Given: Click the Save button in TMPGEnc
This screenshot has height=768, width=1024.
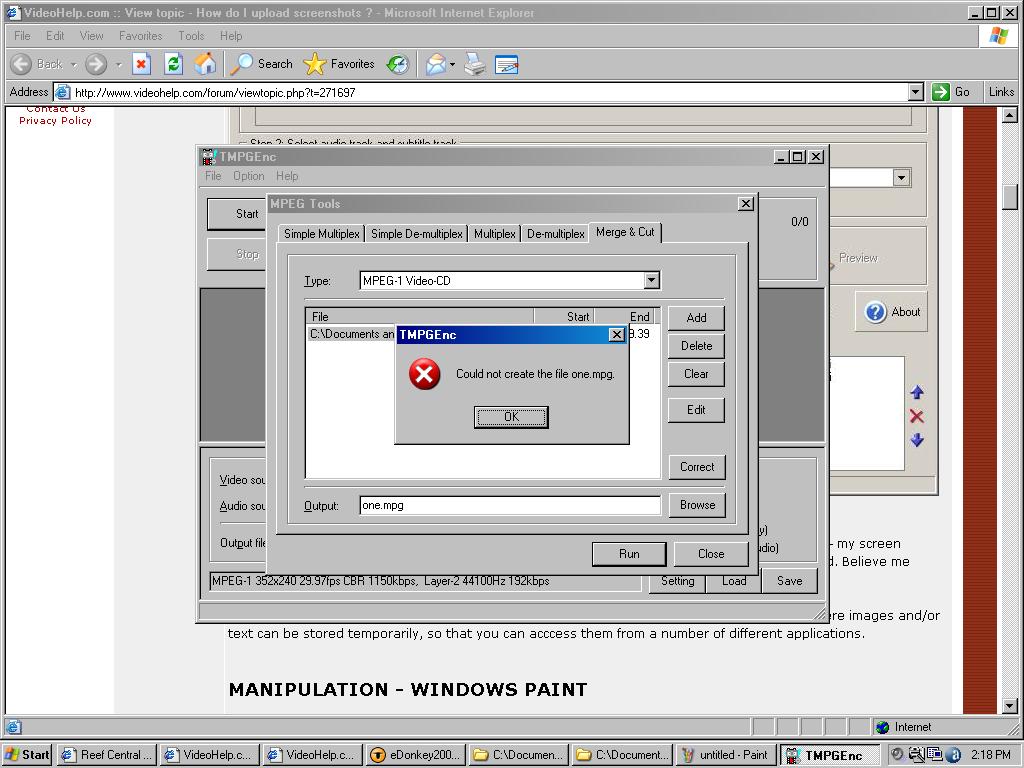Looking at the screenshot, I should click(790, 581).
